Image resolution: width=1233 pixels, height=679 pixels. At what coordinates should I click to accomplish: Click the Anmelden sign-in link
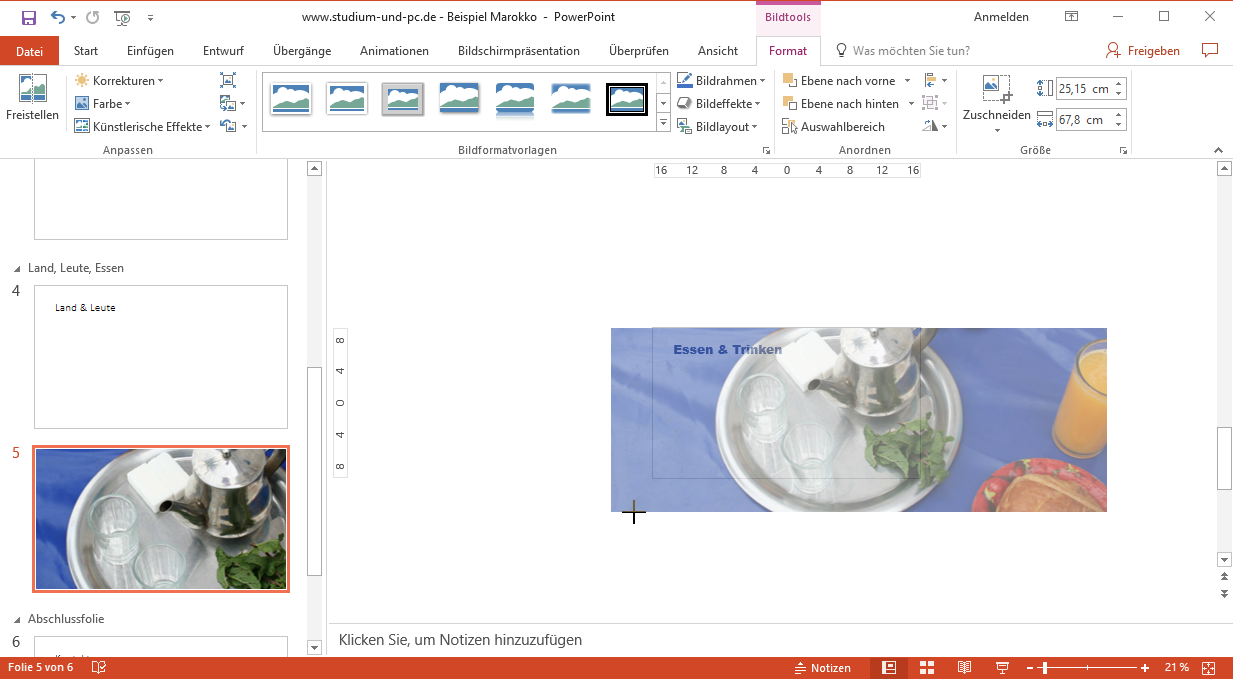1001,17
